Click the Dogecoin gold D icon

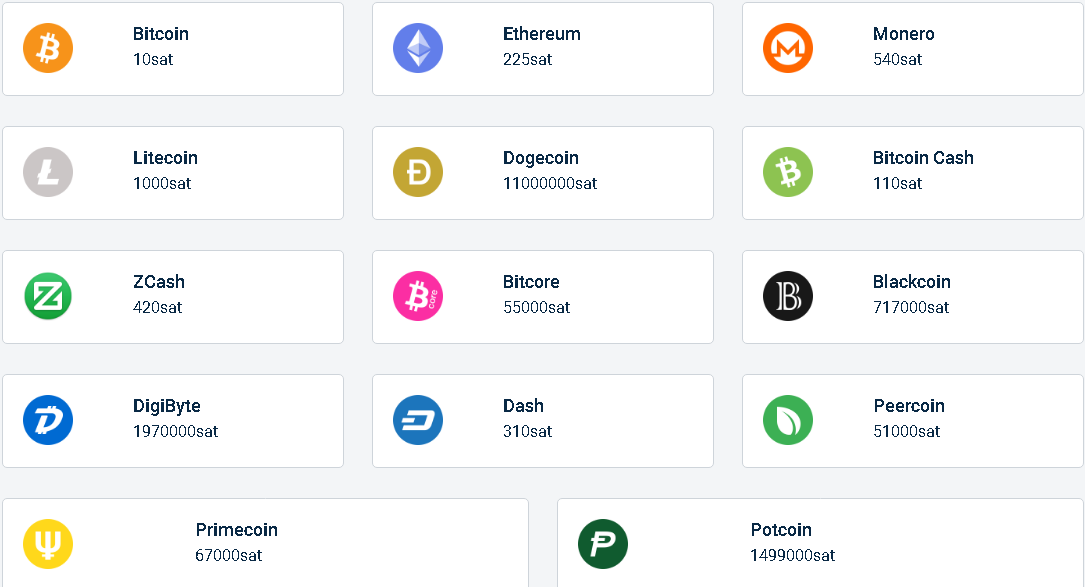click(x=418, y=172)
